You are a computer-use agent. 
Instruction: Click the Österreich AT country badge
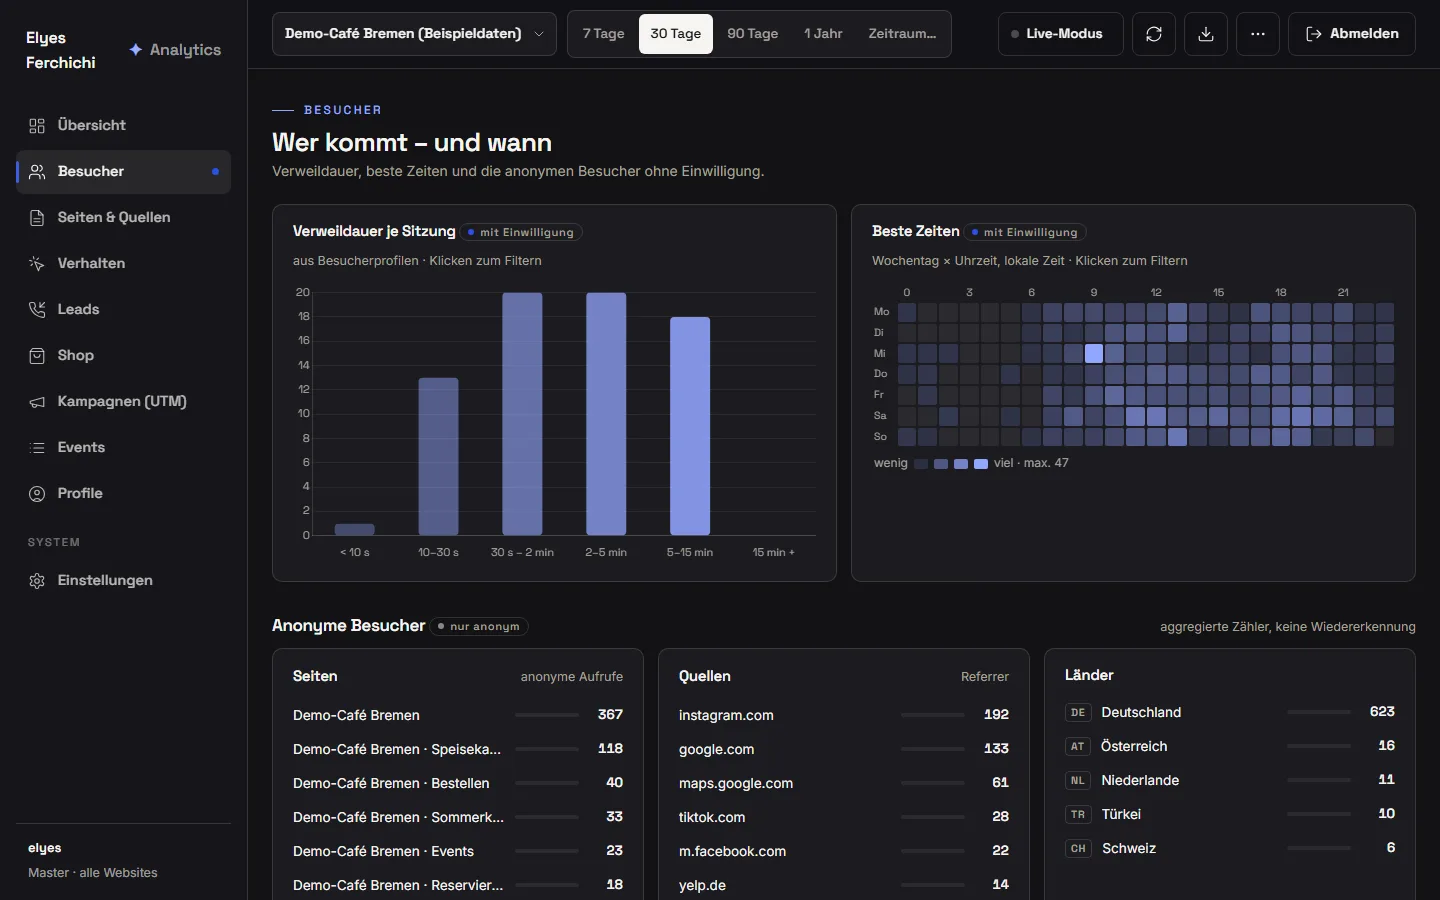[x=1077, y=747]
